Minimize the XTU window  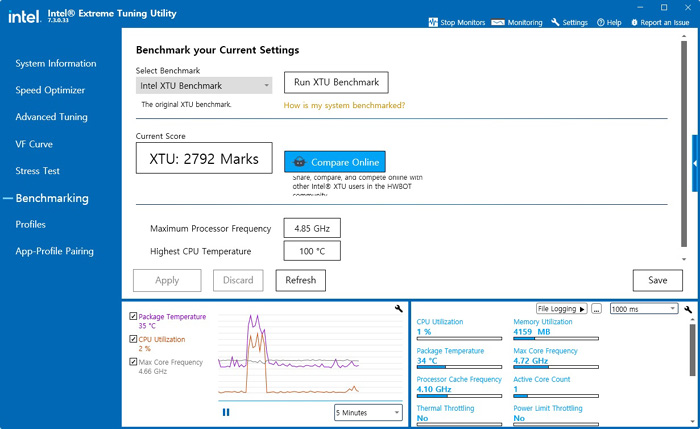640,8
